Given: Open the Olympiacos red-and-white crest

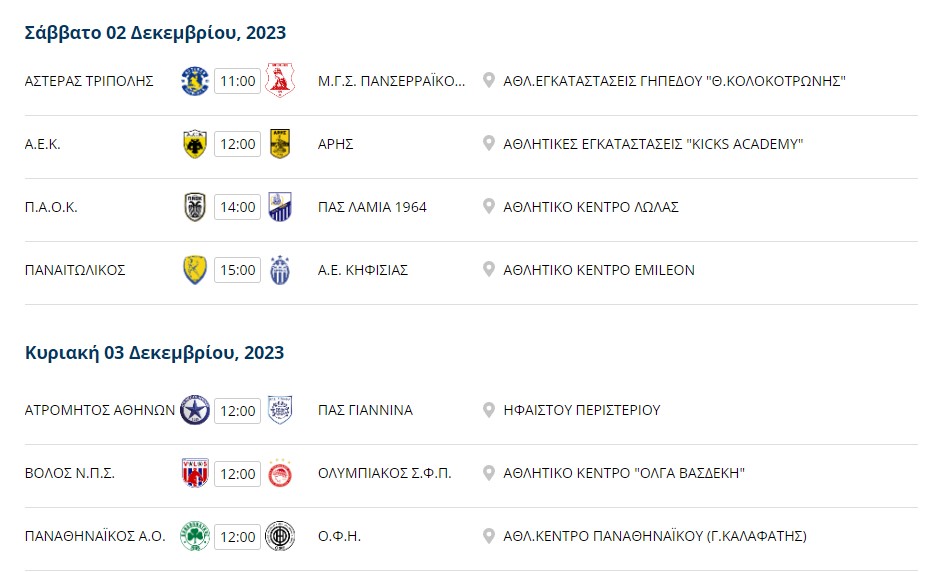Looking at the screenshot, I should point(280,473).
